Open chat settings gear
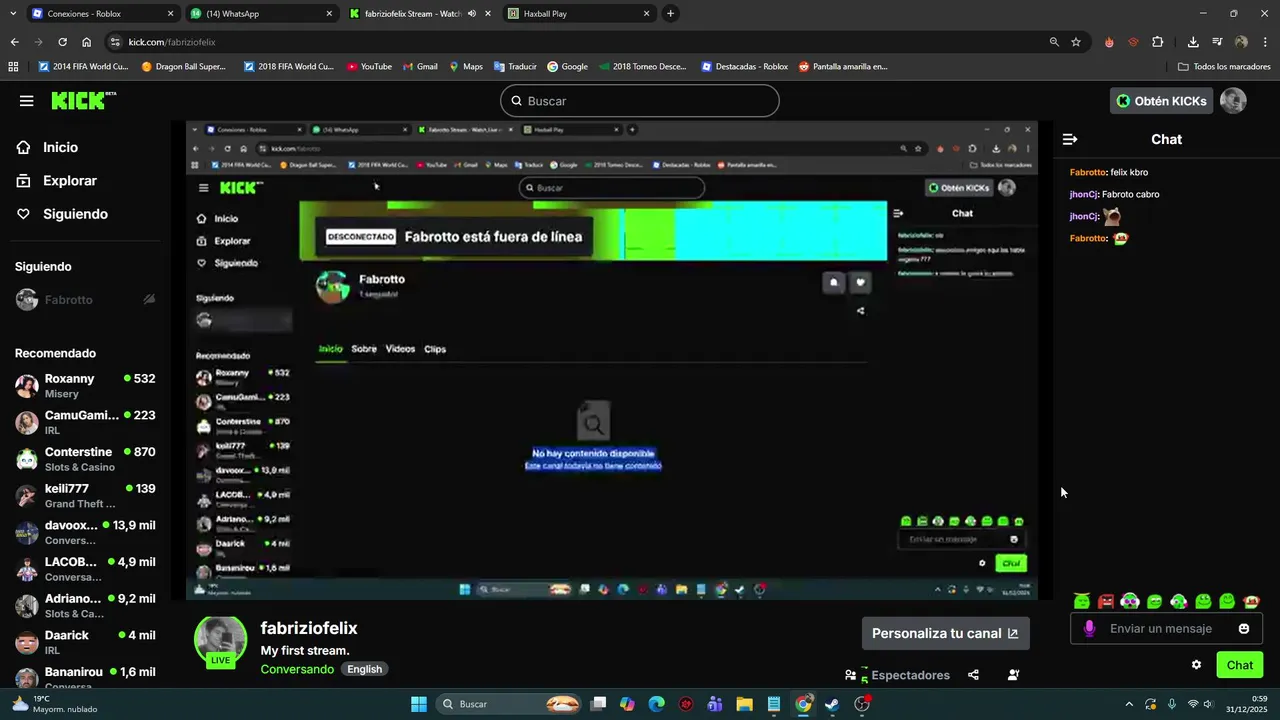The height and width of the screenshot is (720, 1280). click(1196, 665)
